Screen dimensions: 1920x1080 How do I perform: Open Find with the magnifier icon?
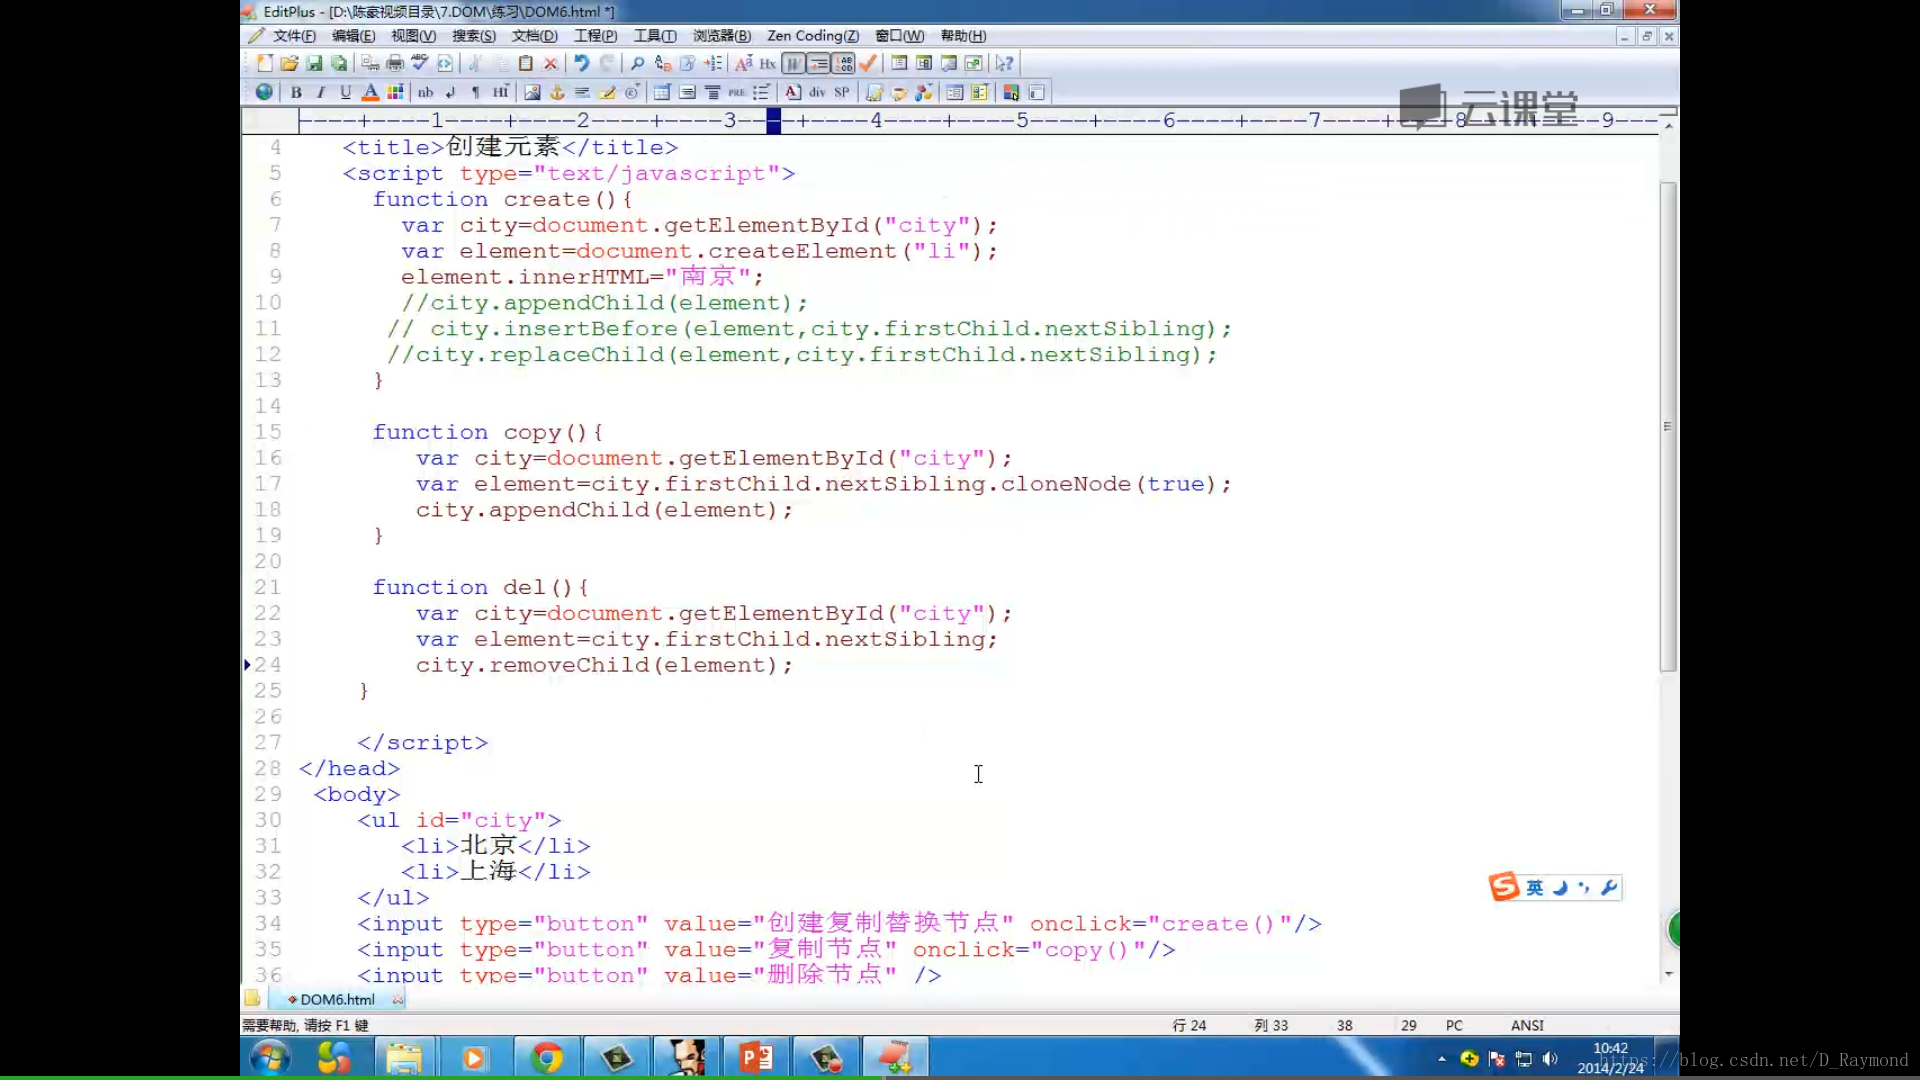pyautogui.click(x=637, y=63)
